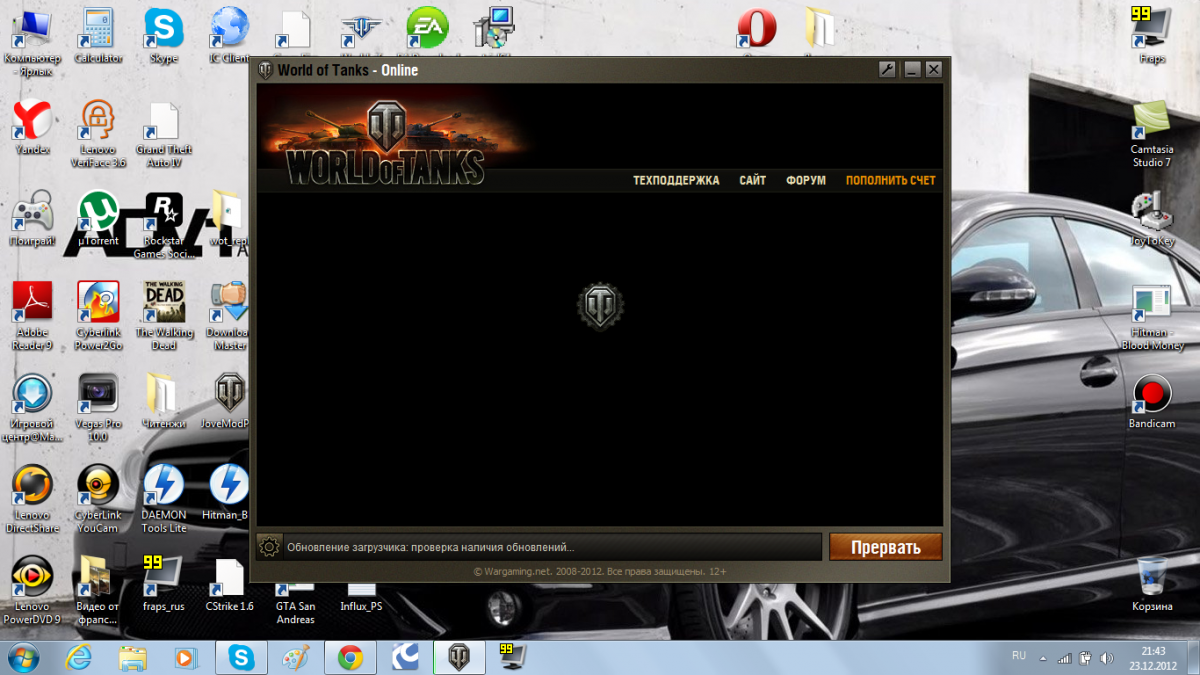Launch Internet Explorer from taskbar
This screenshot has width=1200, height=675.
(77, 657)
